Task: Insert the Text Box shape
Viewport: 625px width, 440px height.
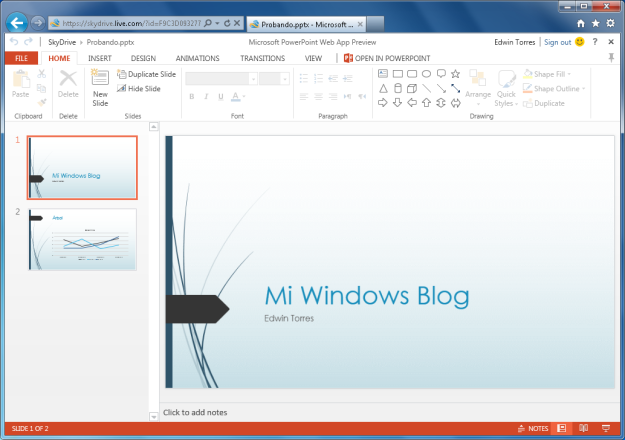Action: point(383,74)
